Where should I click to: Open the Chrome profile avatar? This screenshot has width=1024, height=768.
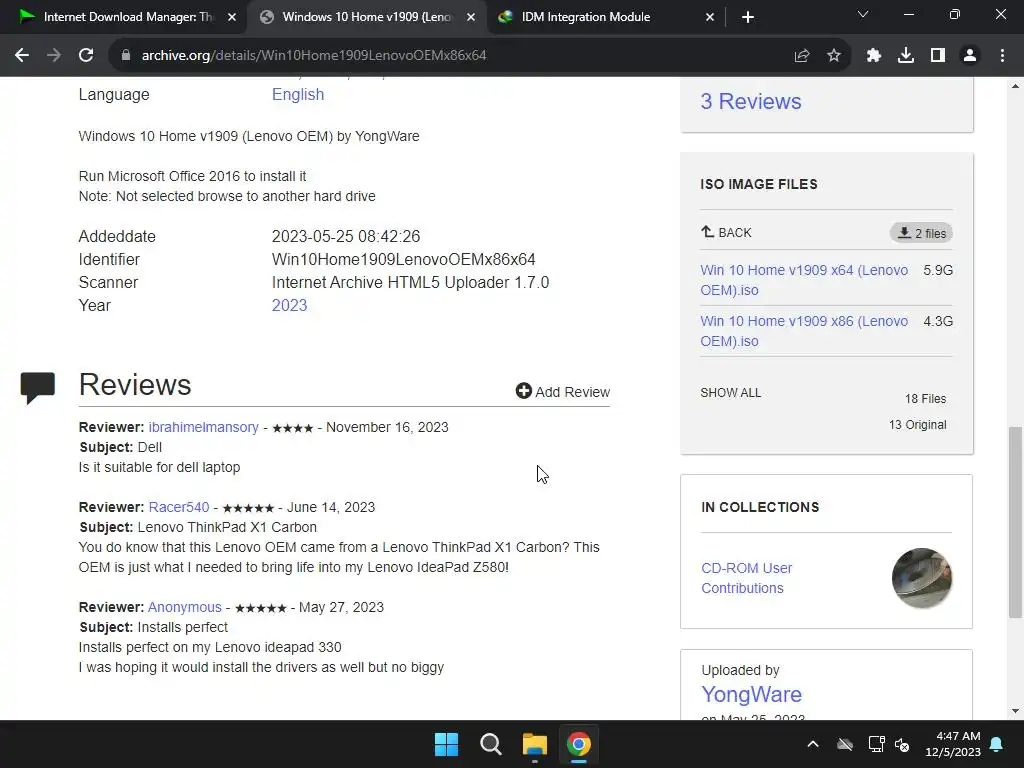pos(970,56)
